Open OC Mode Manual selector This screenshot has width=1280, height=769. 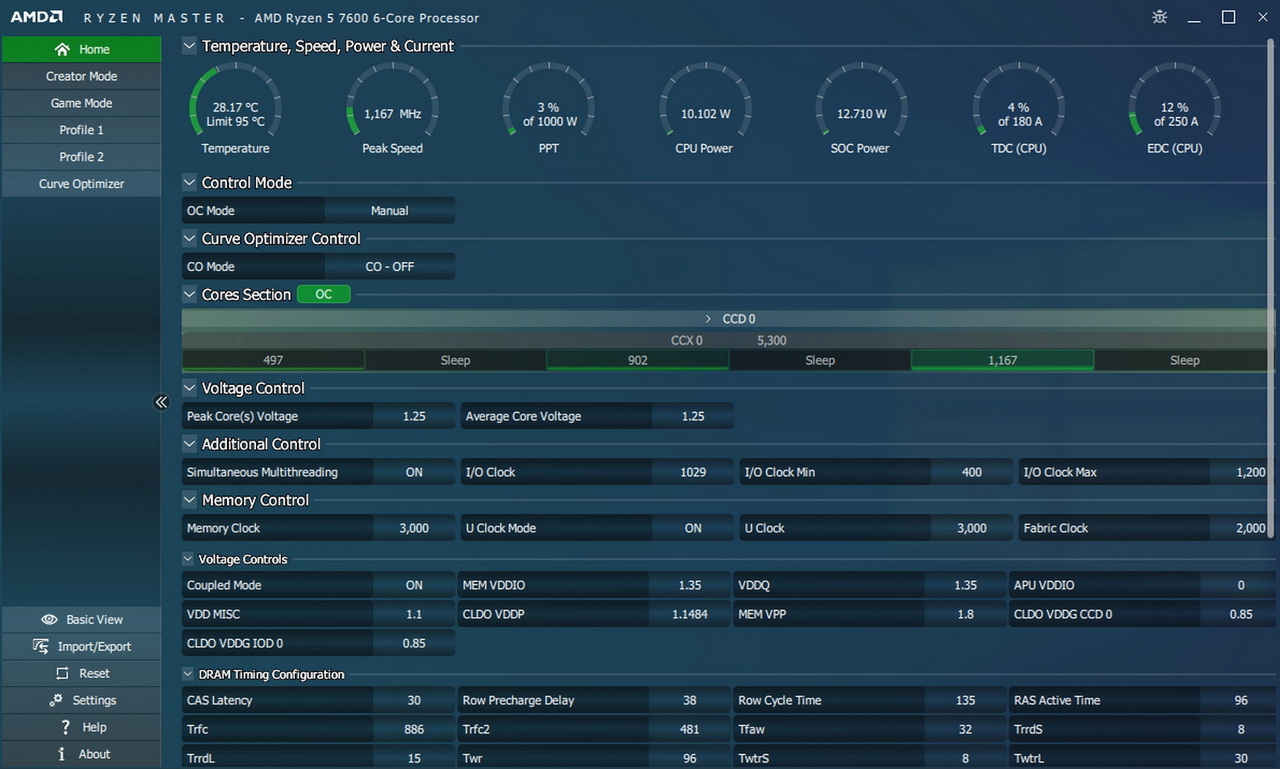[x=390, y=211]
